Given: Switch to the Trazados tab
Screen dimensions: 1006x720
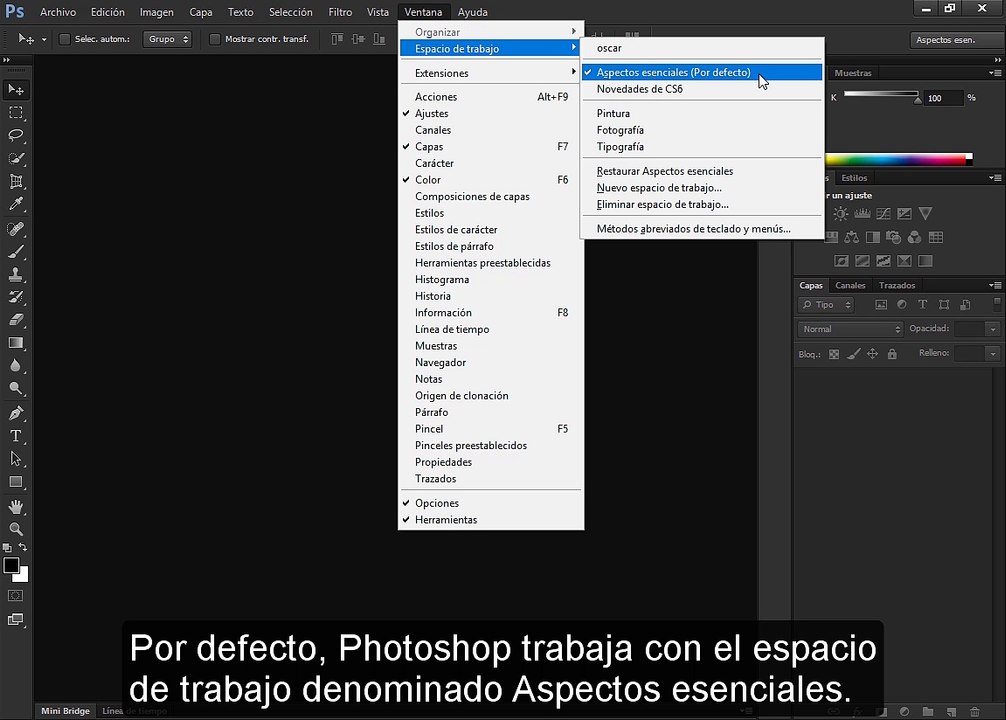Looking at the screenshot, I should [x=896, y=286].
